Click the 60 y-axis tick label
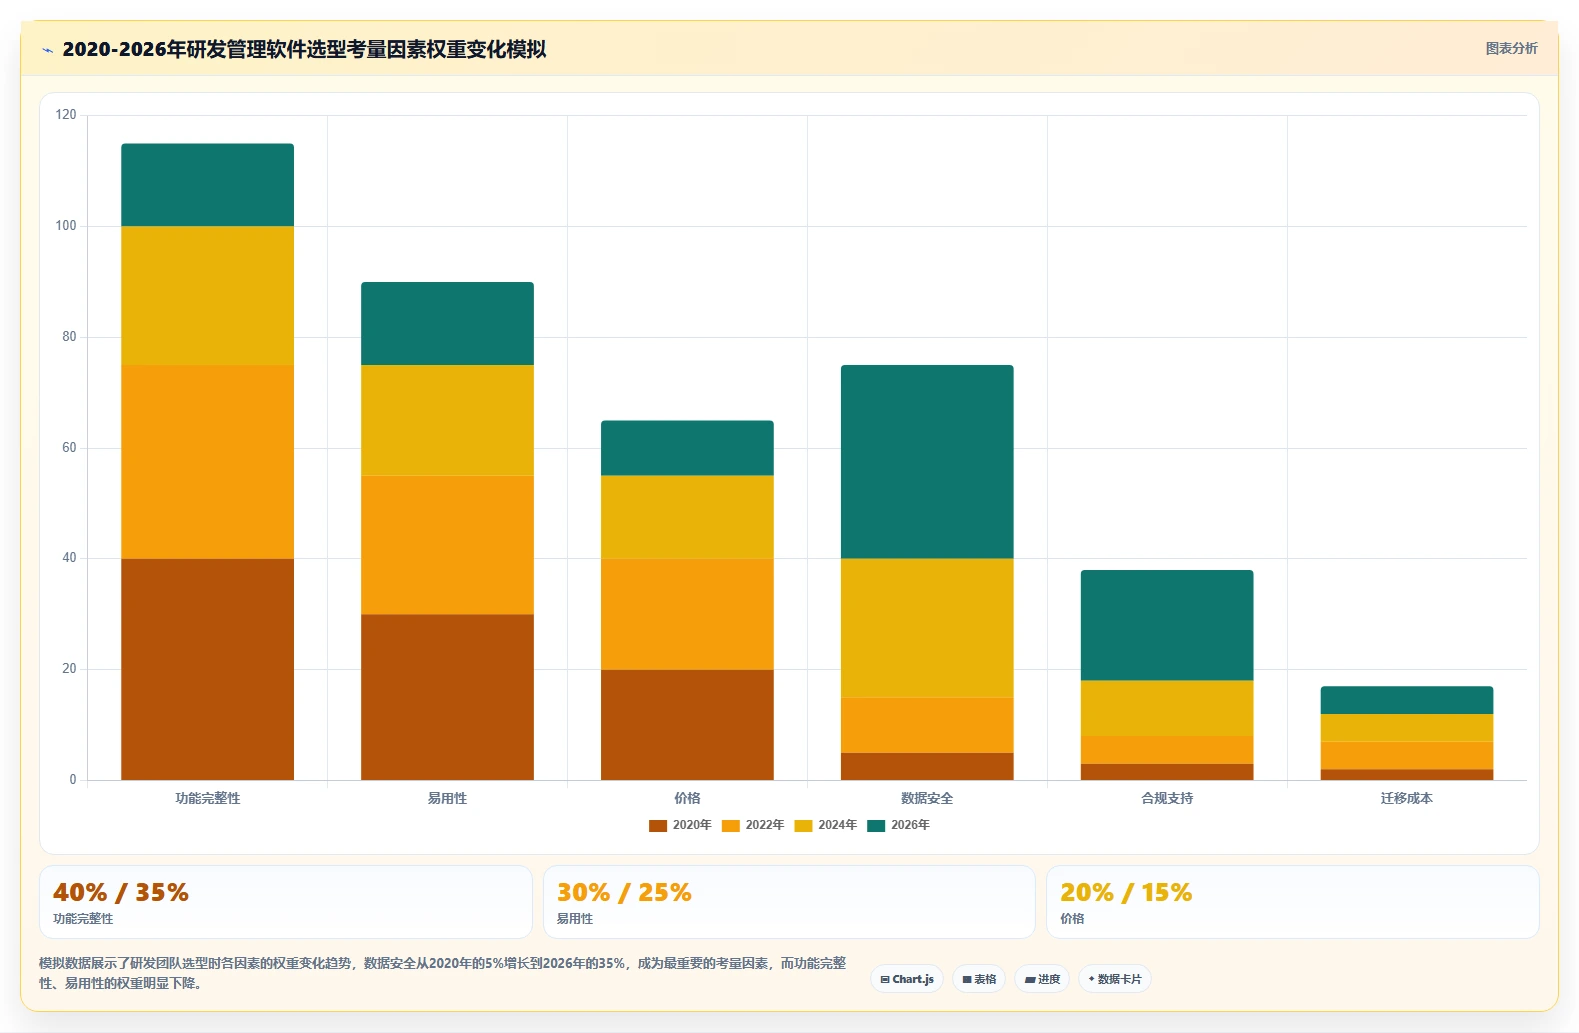This screenshot has height=1033, width=1579. 69,448
